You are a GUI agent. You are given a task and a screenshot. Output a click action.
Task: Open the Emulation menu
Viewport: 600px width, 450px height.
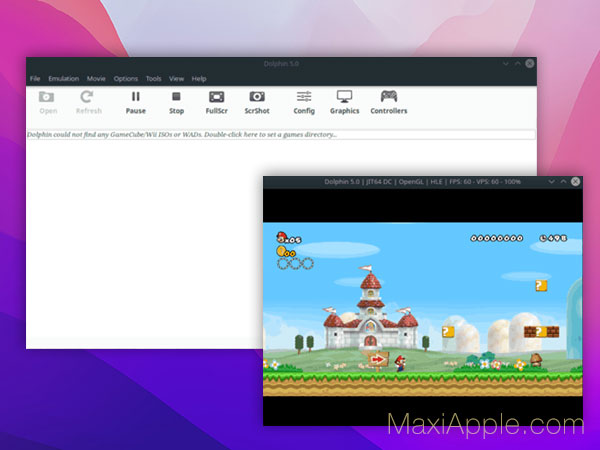coord(64,78)
